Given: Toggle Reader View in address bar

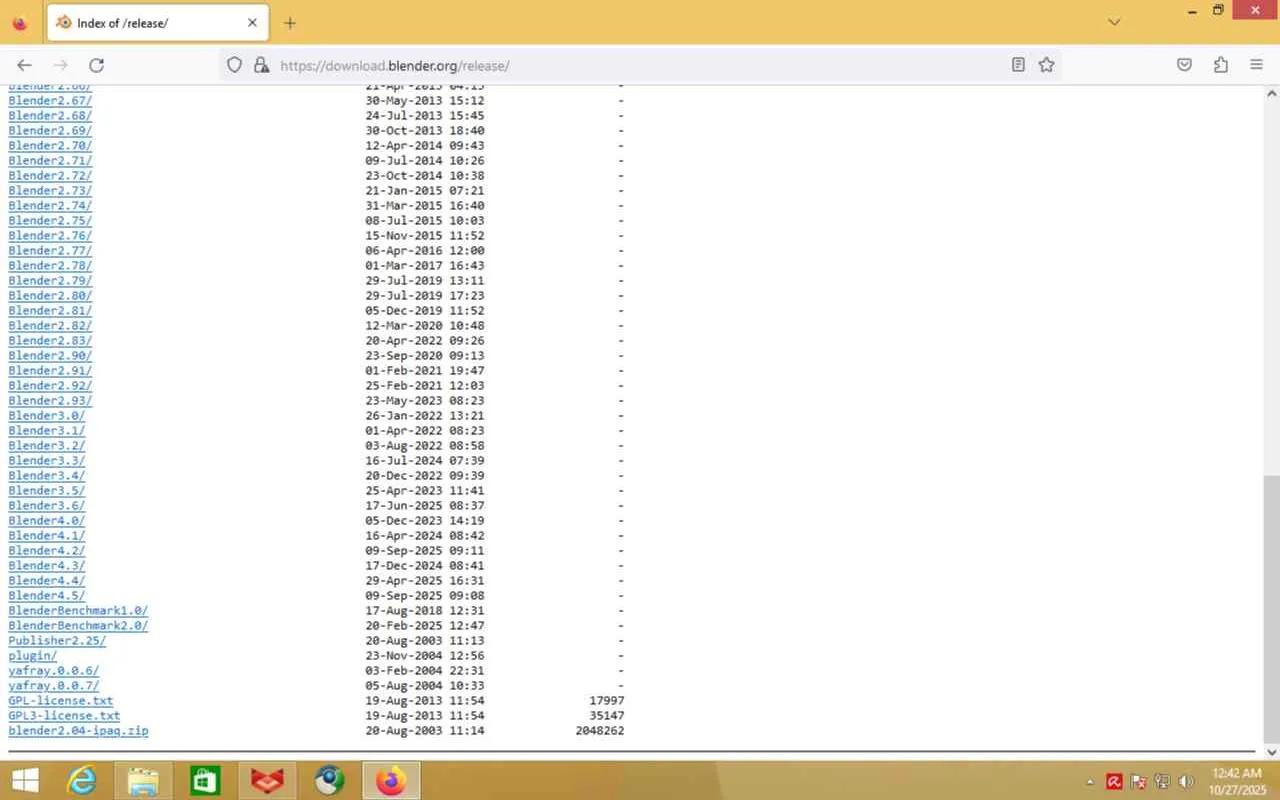Looking at the screenshot, I should pos(1018,65).
